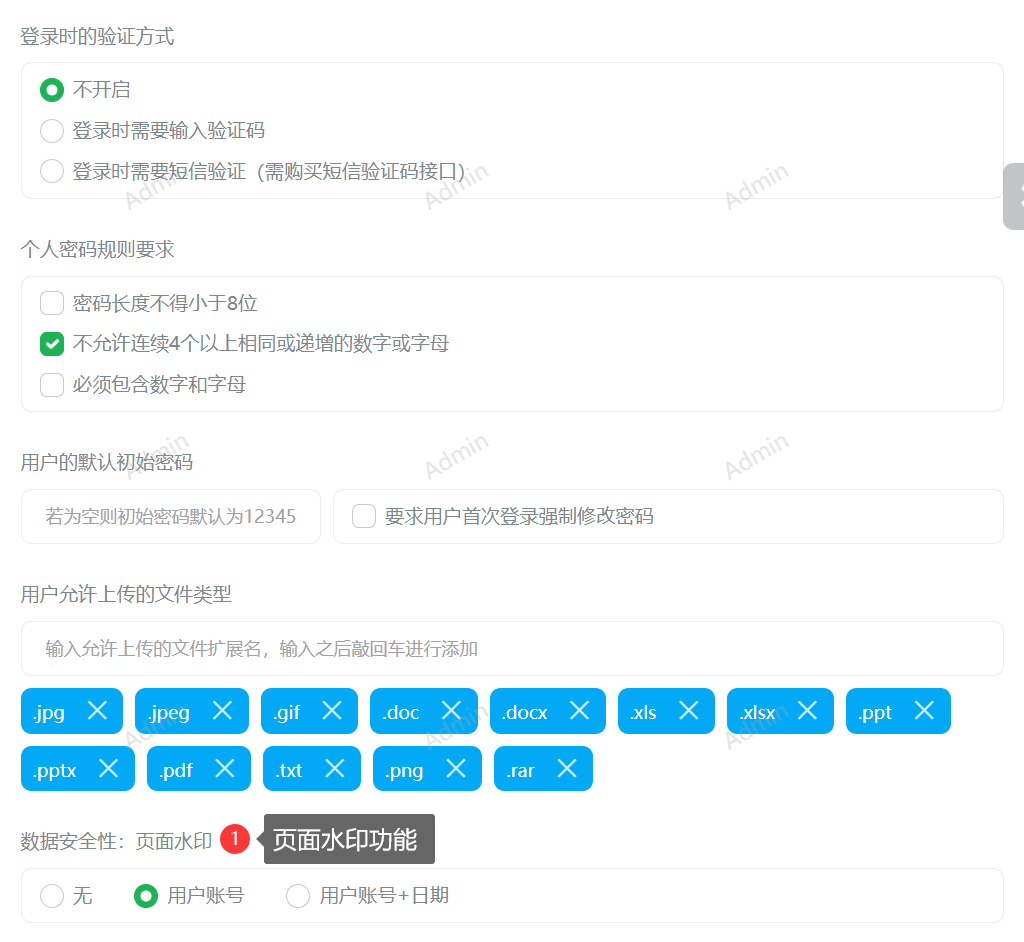Screen dimensions: 1024x942
Task: Select 登录时需要输入验证码 verification option
Action: pyautogui.click(x=51, y=130)
